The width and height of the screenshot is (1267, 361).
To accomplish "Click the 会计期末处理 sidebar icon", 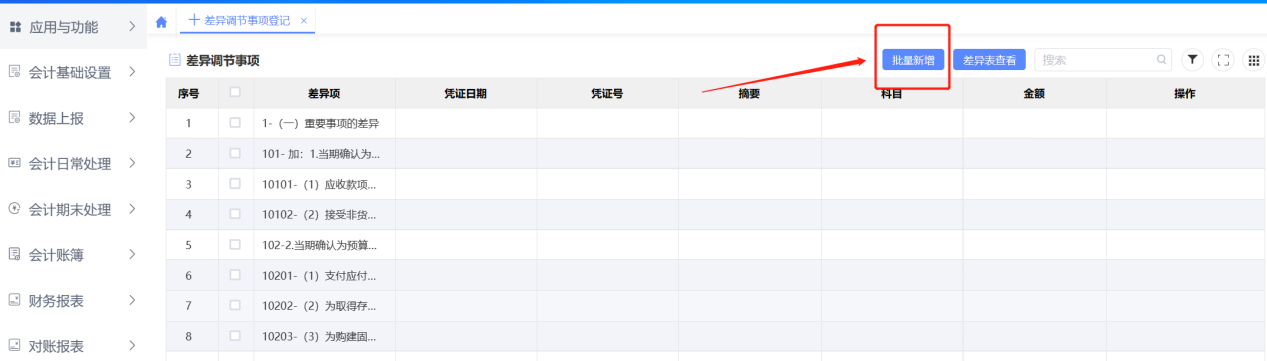I will point(15,209).
